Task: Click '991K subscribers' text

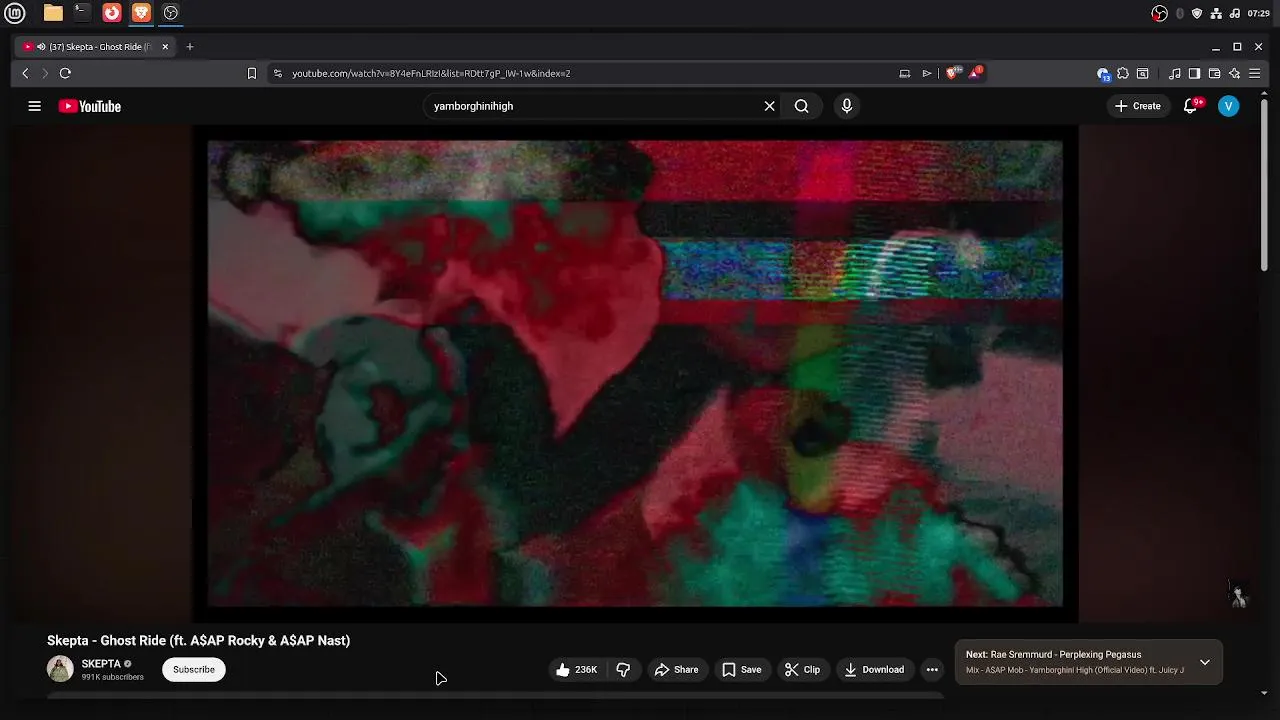Action: tap(113, 678)
